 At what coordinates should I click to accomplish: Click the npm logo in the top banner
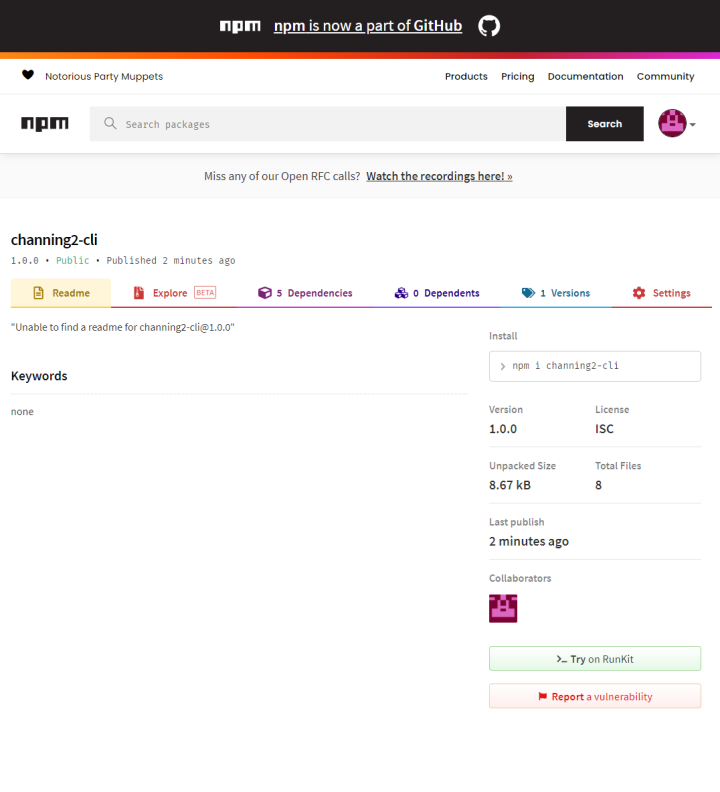click(240, 26)
